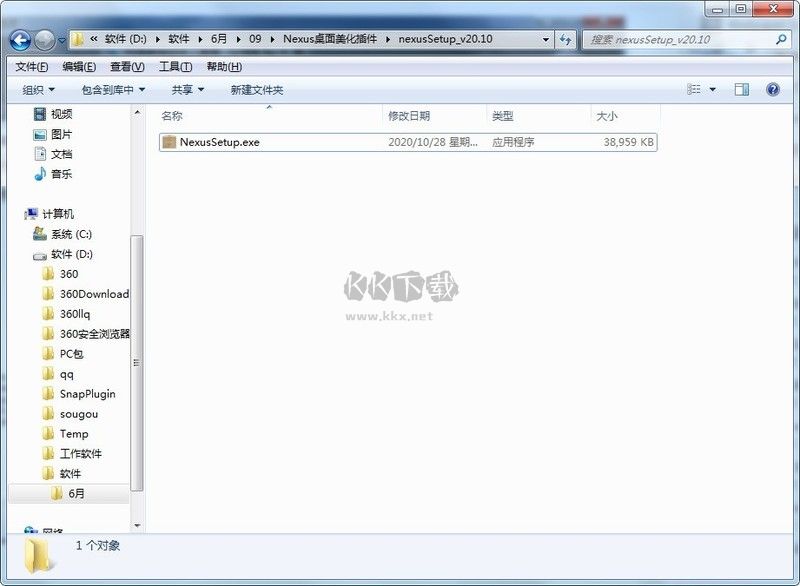Open the 共享 dropdown
This screenshot has height=586, width=800.
pyautogui.click(x=188, y=90)
